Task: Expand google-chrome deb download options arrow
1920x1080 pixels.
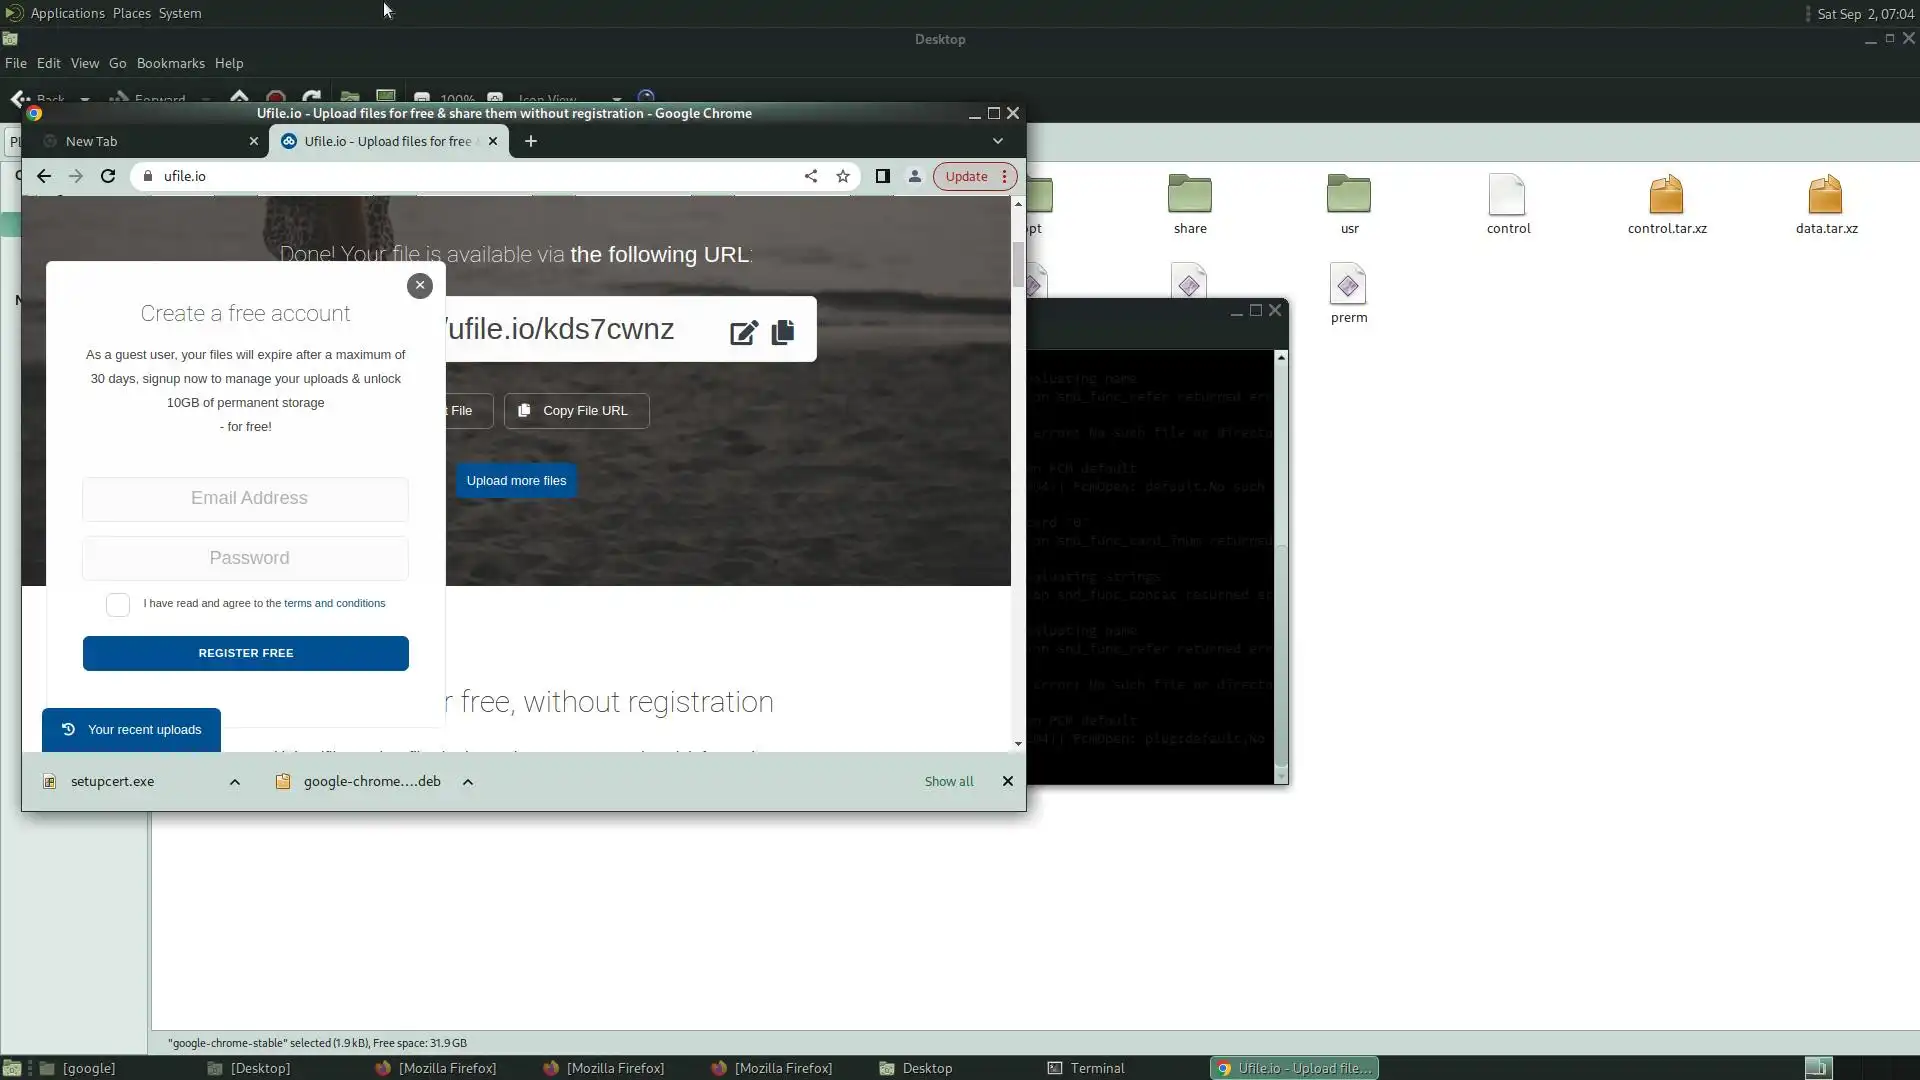Action: point(468,782)
